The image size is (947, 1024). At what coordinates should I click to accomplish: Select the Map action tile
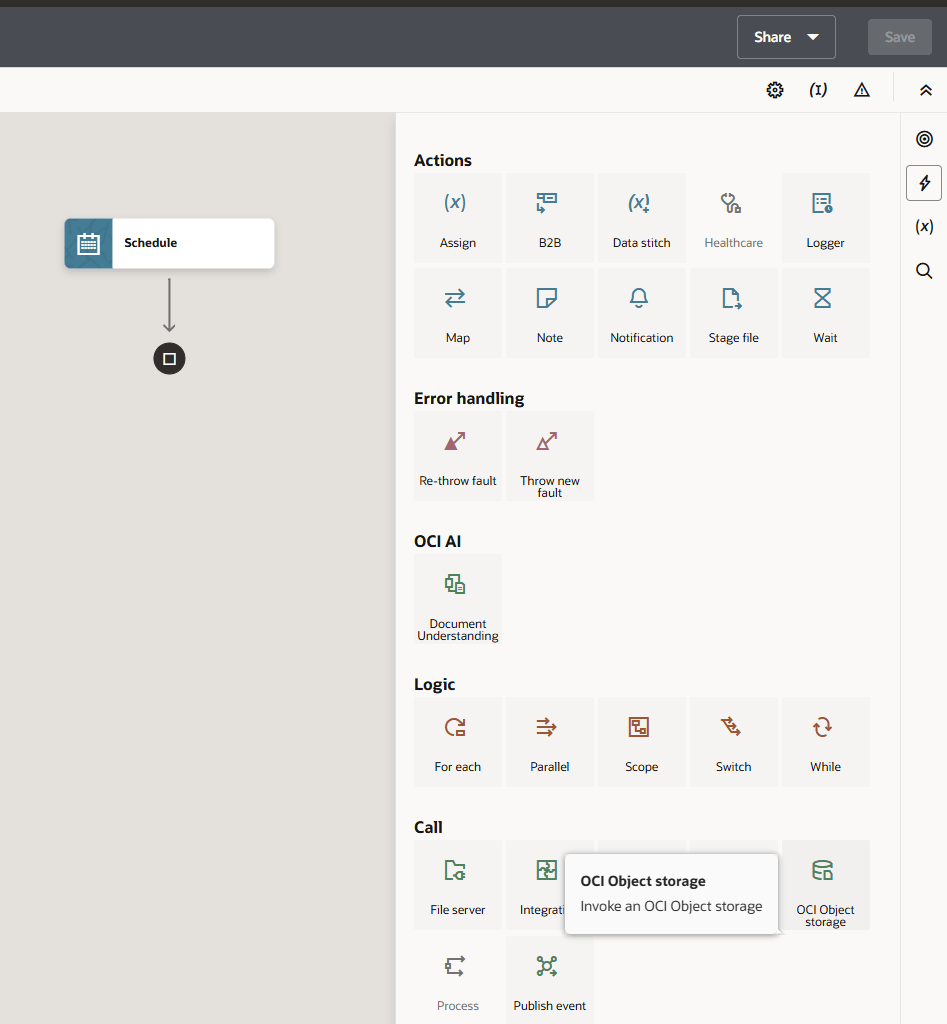point(457,313)
